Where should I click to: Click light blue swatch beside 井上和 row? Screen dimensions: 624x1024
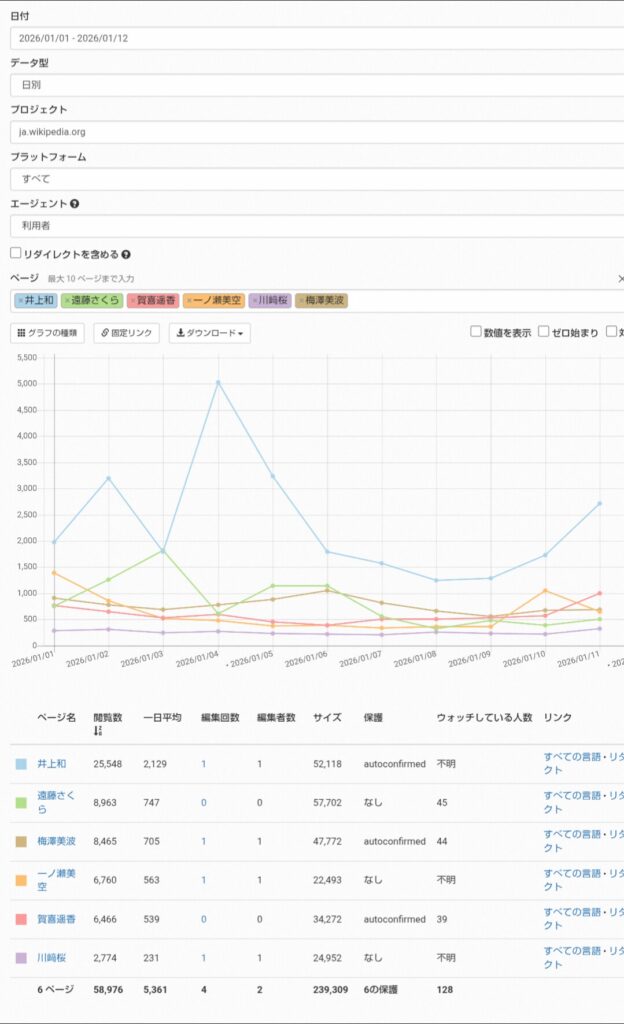(21, 763)
